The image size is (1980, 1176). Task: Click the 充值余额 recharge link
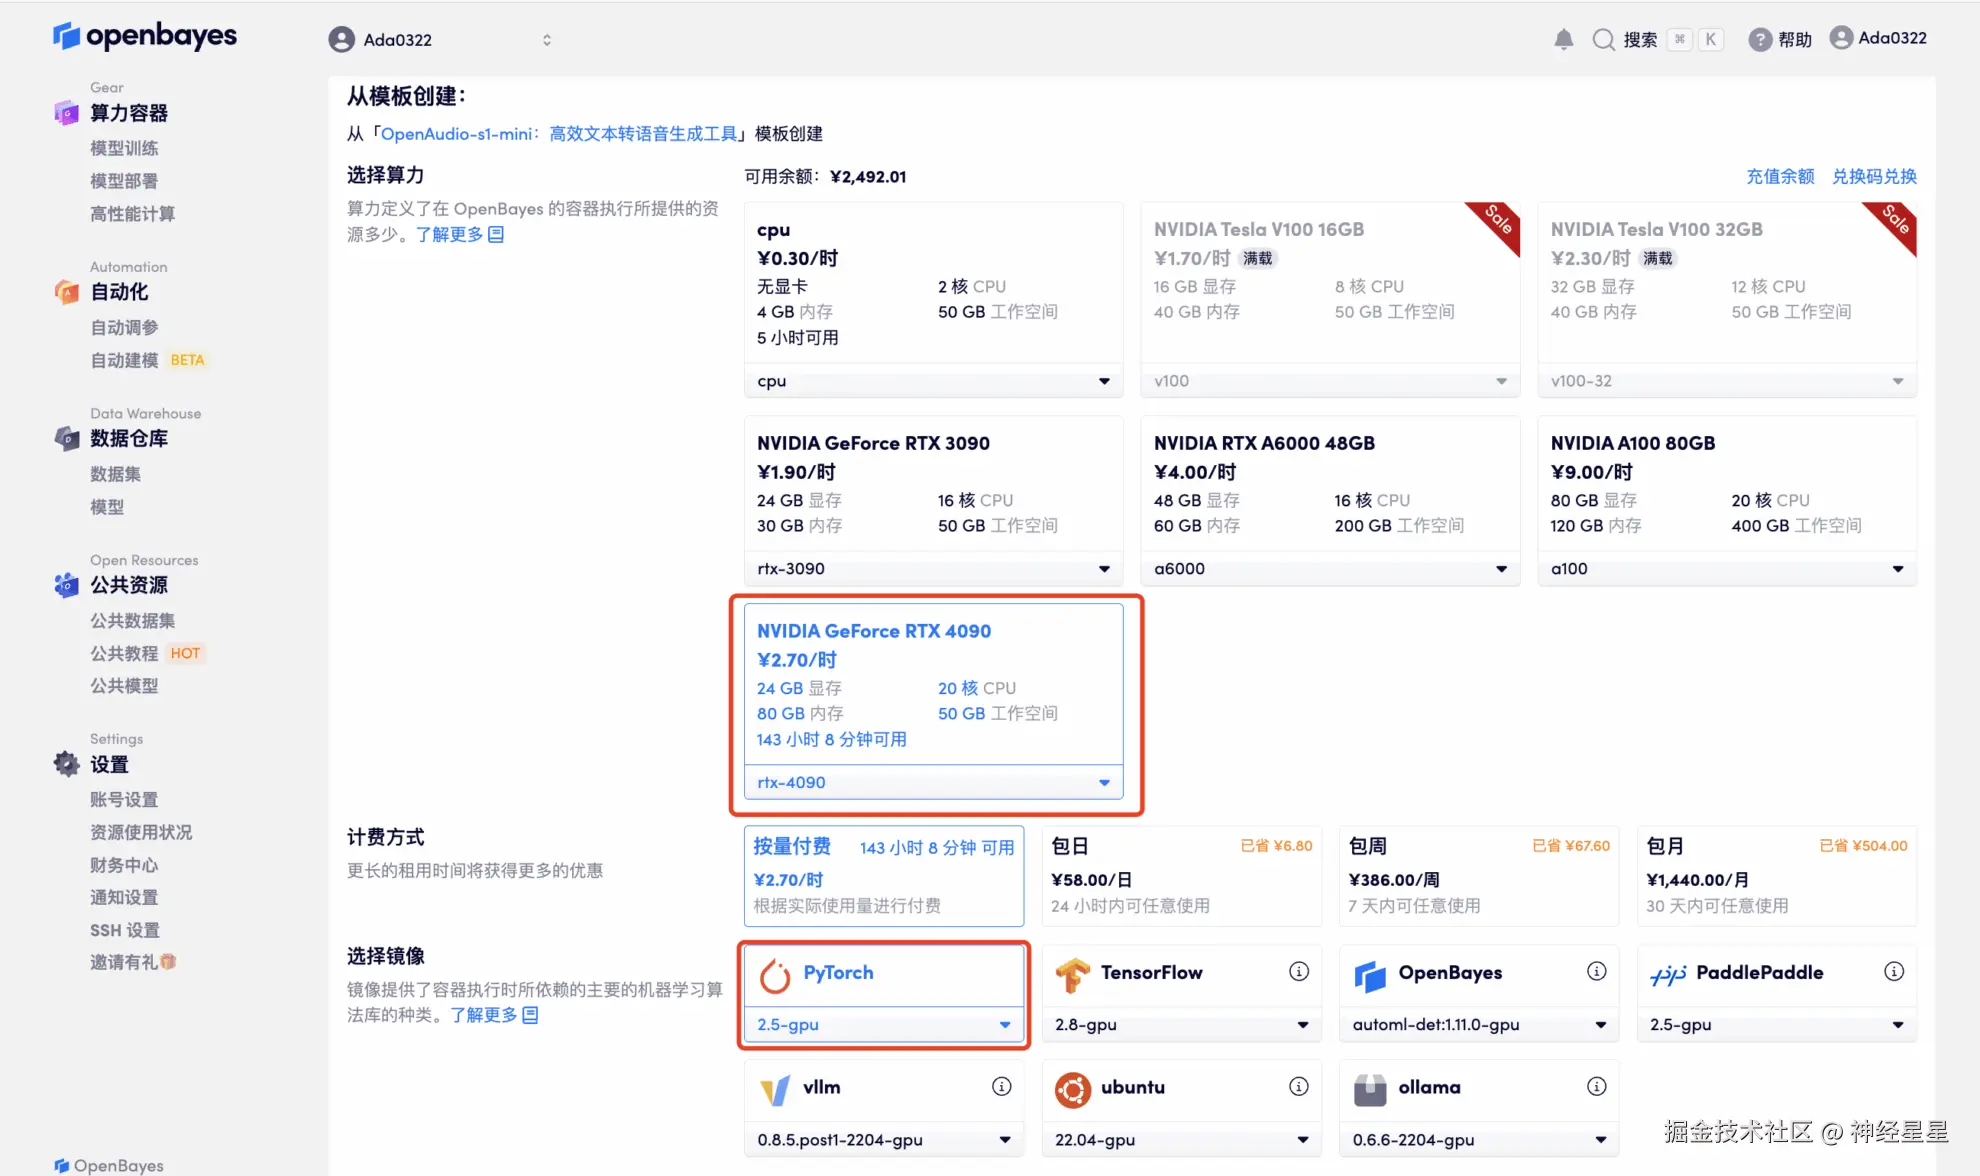[1779, 176]
